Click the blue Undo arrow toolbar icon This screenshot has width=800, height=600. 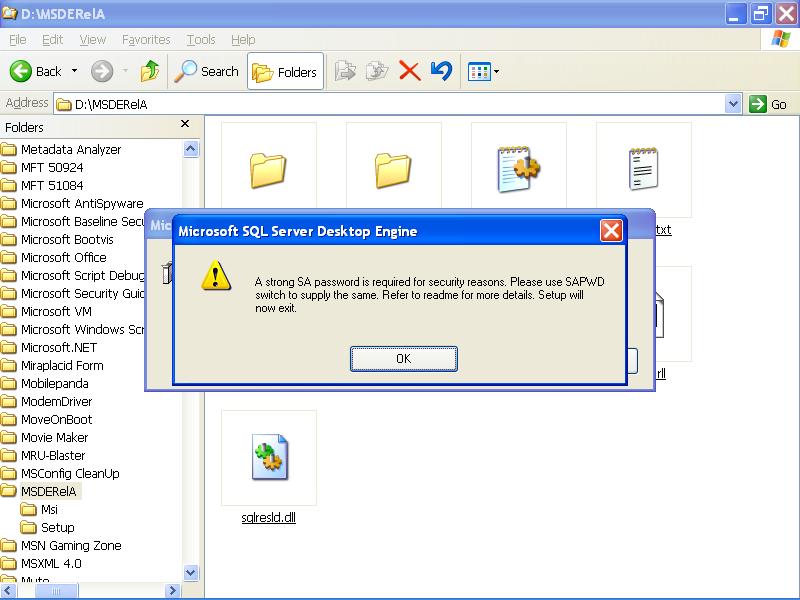(x=441, y=71)
